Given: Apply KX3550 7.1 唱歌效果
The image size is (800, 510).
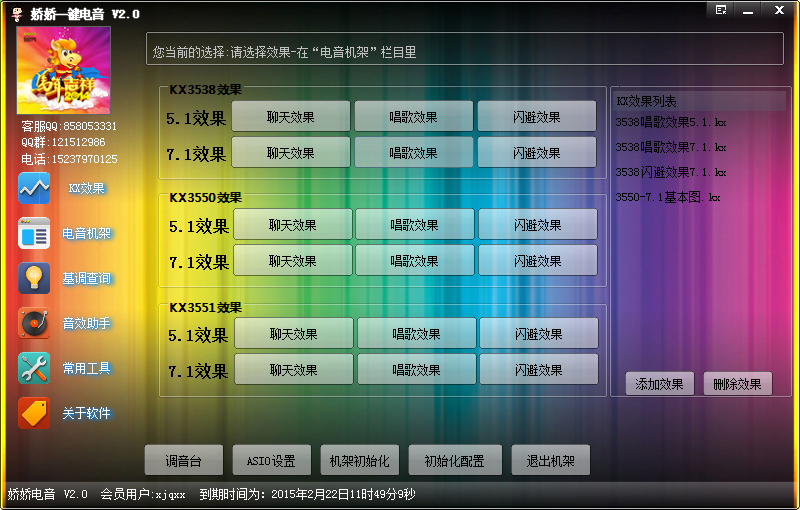Looking at the screenshot, I should (414, 261).
